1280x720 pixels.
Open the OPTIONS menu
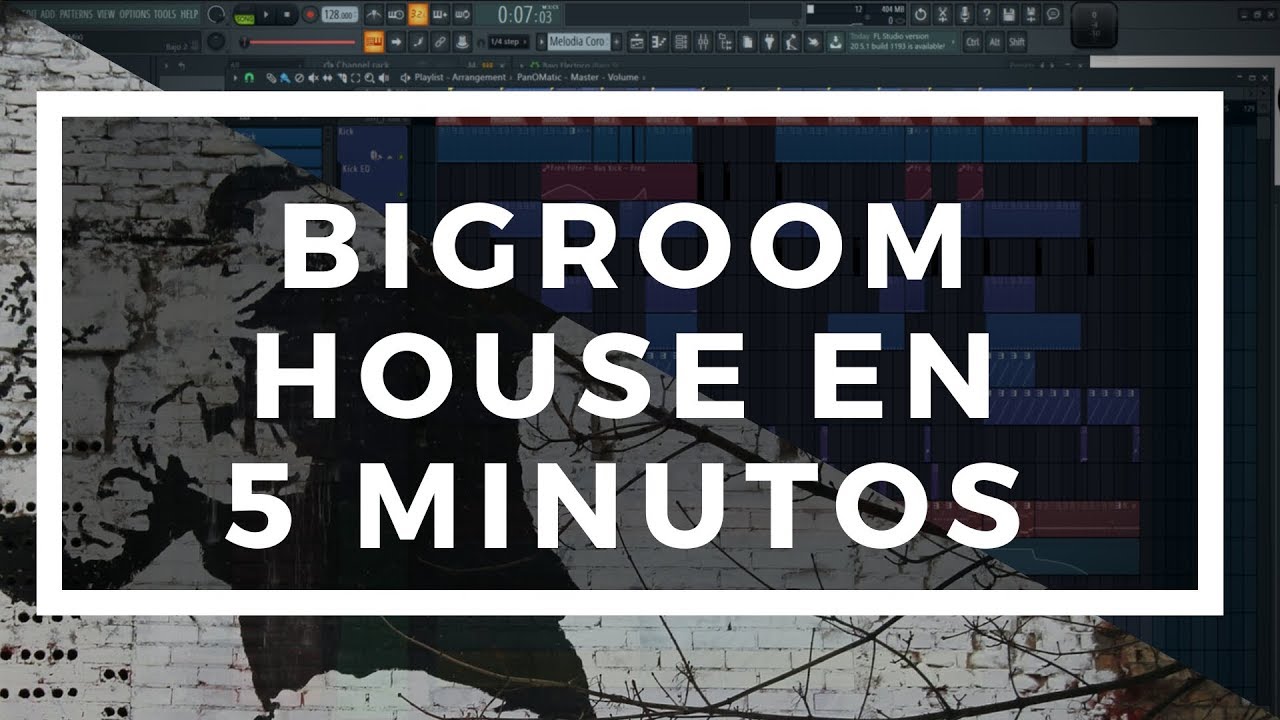[135, 15]
